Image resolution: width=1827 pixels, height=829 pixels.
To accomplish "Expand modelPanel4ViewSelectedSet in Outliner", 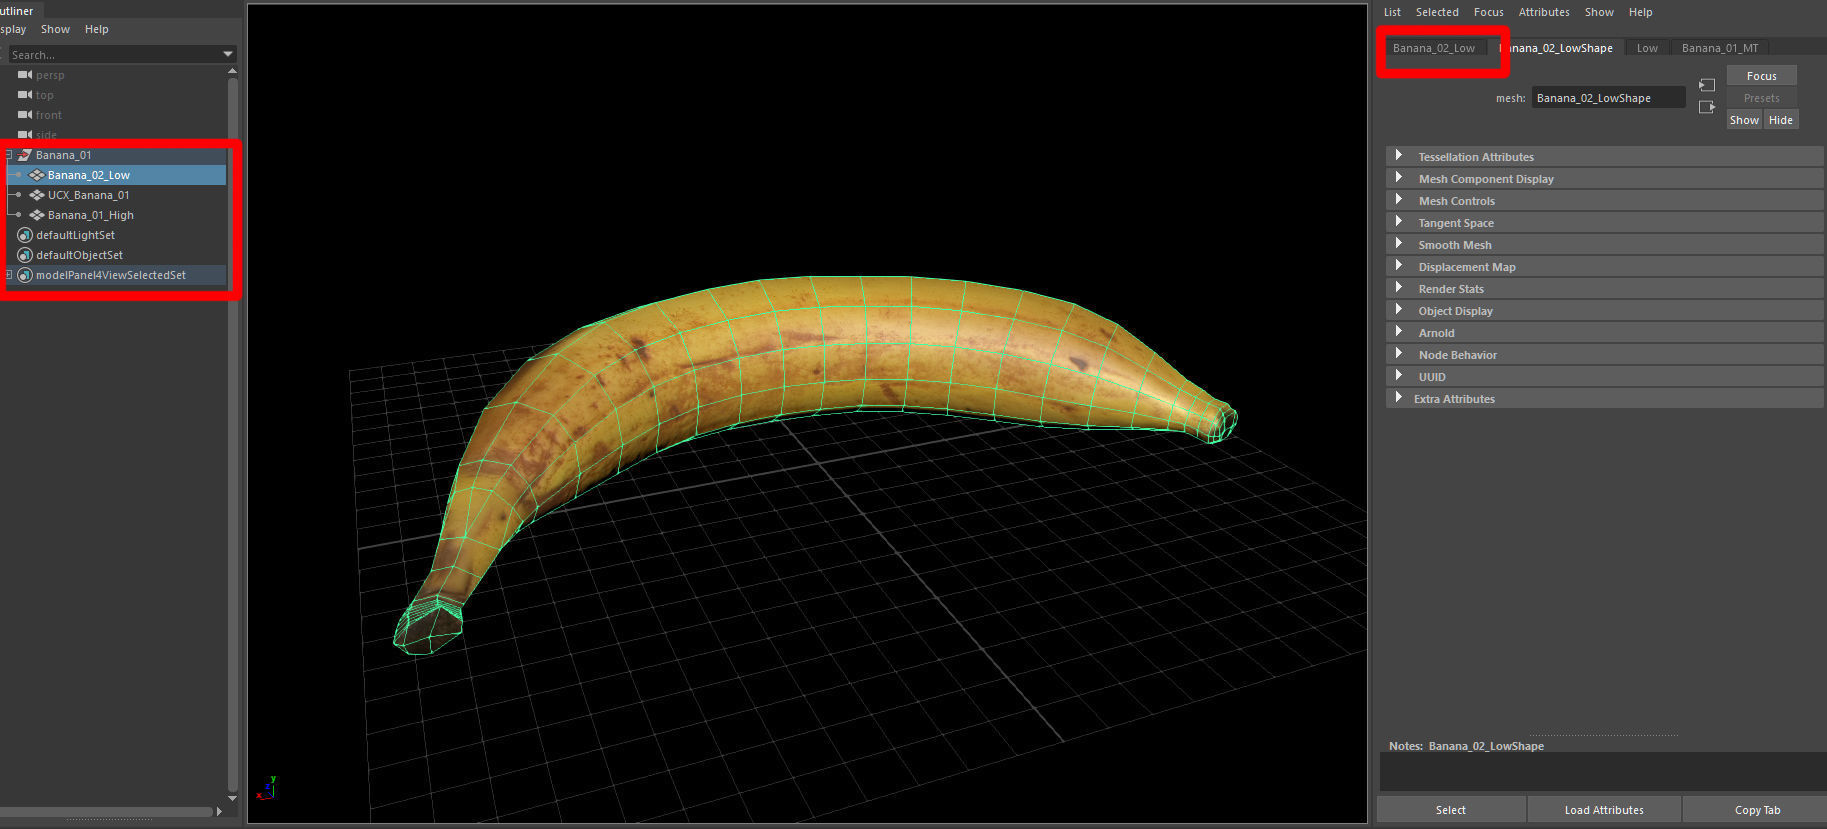I will coord(9,275).
